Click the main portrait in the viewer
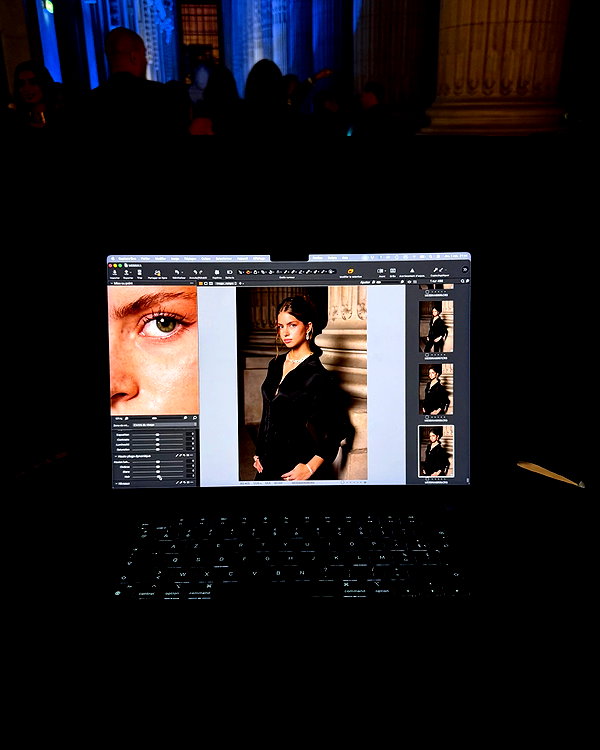The width and height of the screenshot is (600, 750). point(302,383)
